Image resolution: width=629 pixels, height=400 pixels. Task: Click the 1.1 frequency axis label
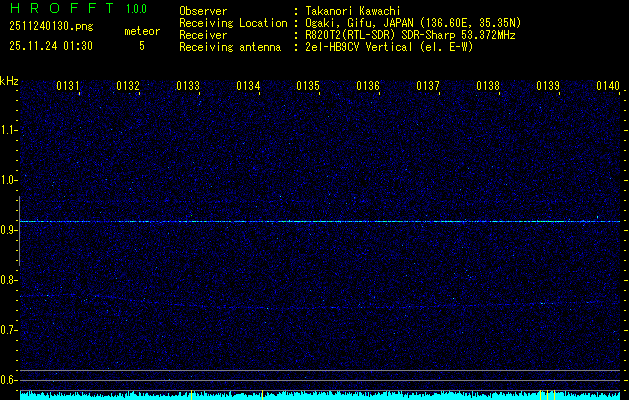pos(9,129)
